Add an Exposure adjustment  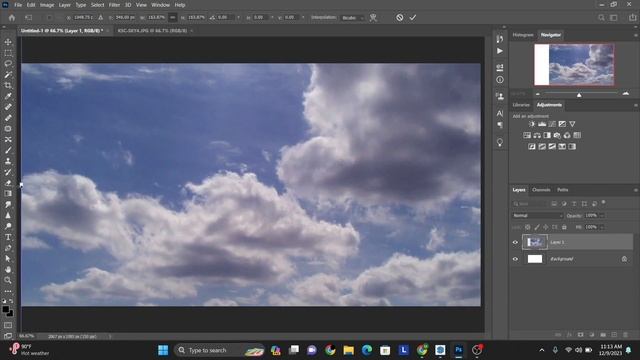click(x=562, y=124)
